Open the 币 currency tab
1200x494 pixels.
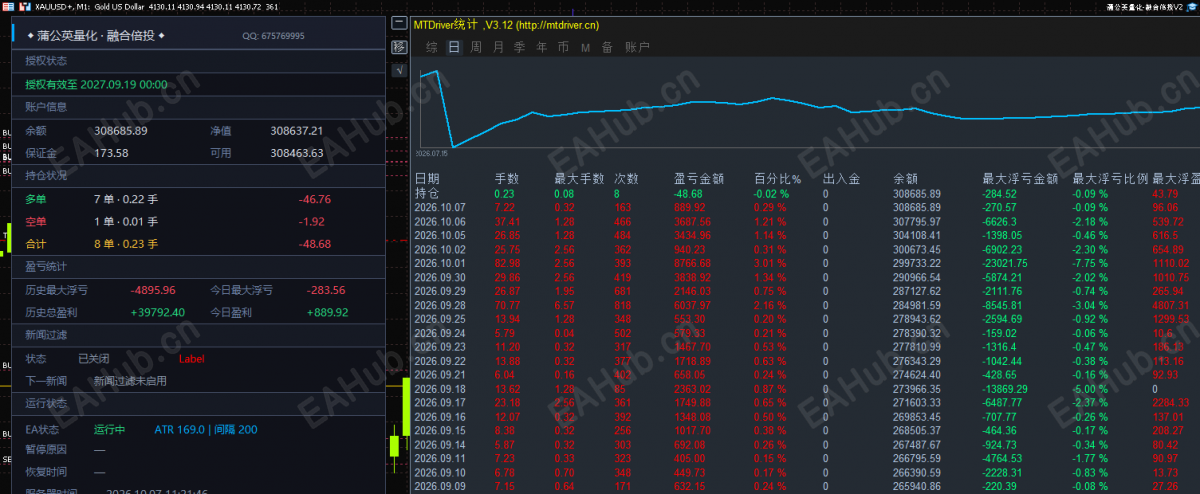click(x=563, y=46)
